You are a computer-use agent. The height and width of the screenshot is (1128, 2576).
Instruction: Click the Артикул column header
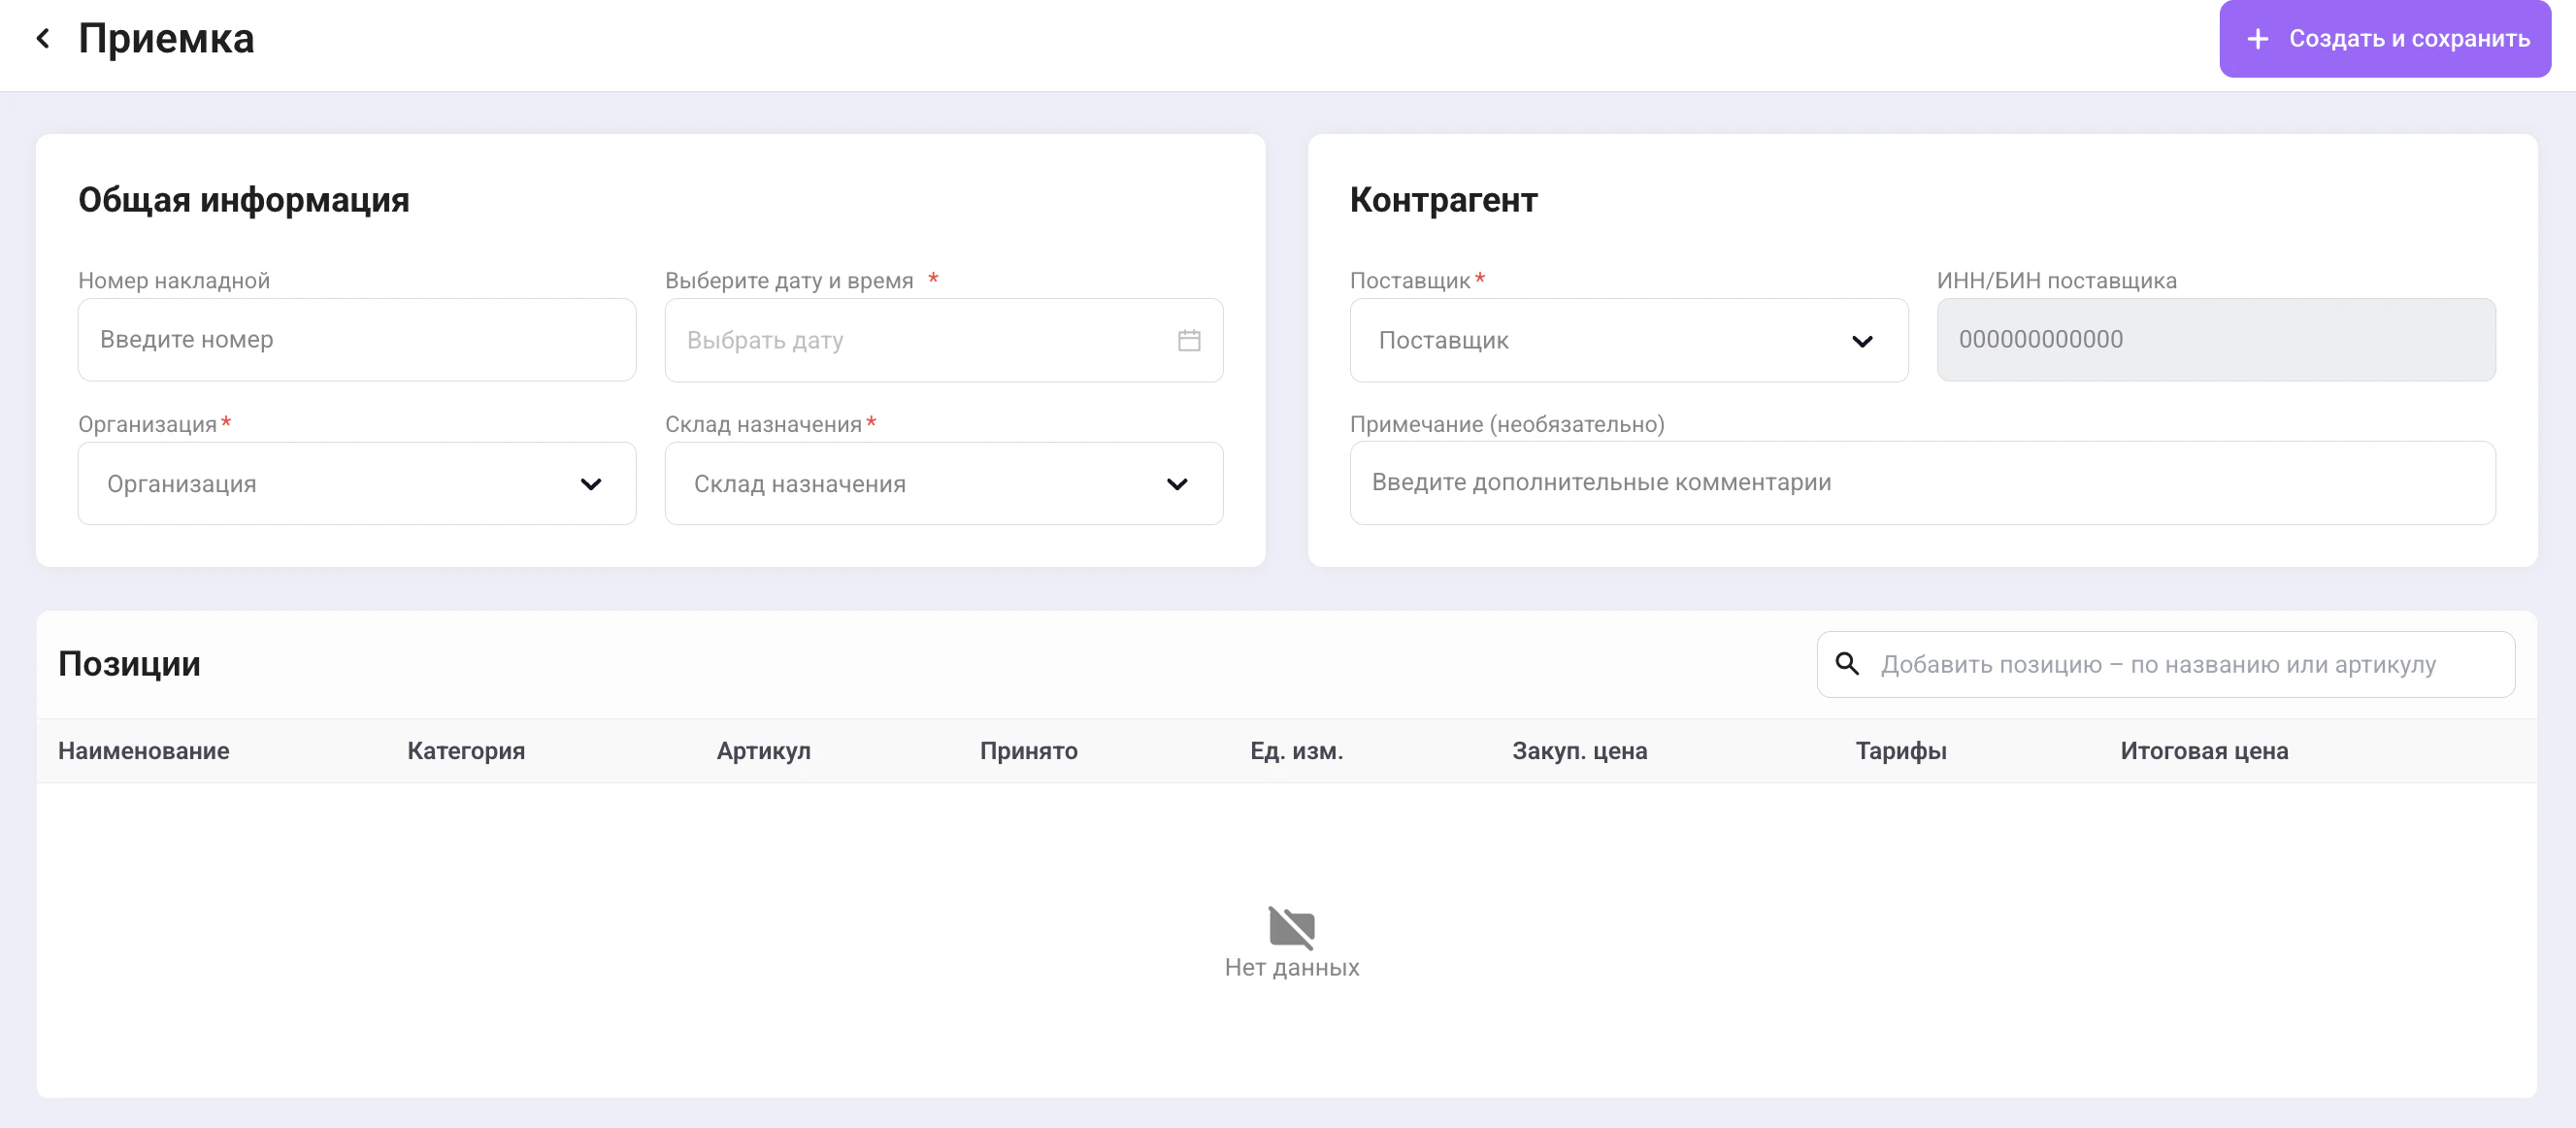763,751
